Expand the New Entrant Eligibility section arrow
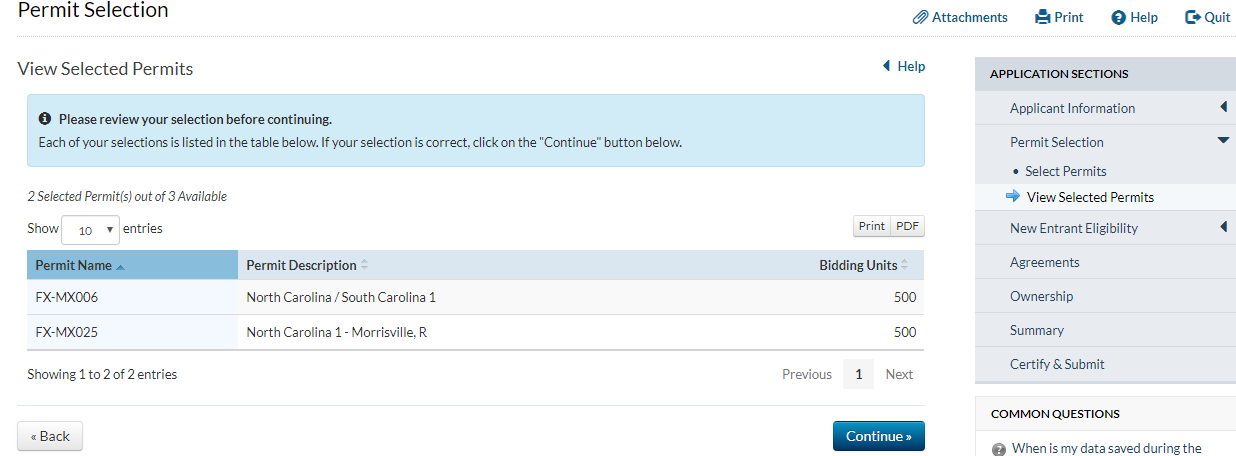The width and height of the screenshot is (1236, 456). coord(1223,227)
